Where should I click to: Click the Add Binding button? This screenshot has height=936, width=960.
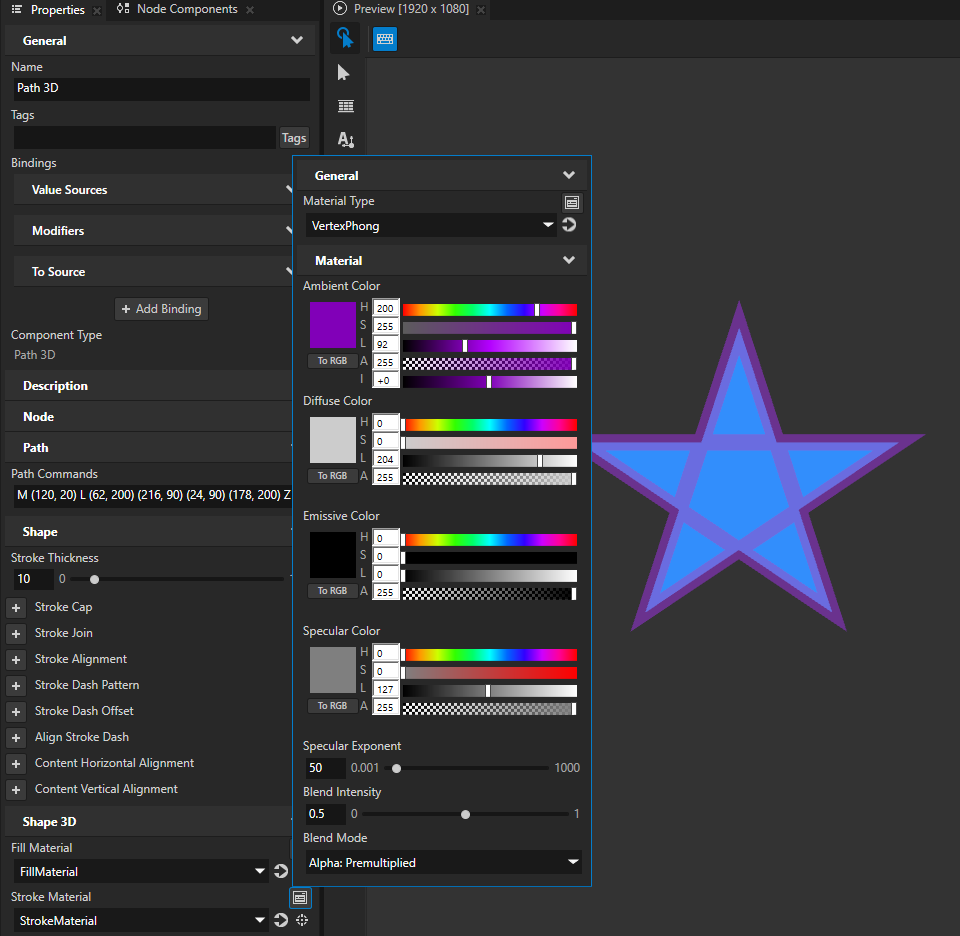point(161,309)
